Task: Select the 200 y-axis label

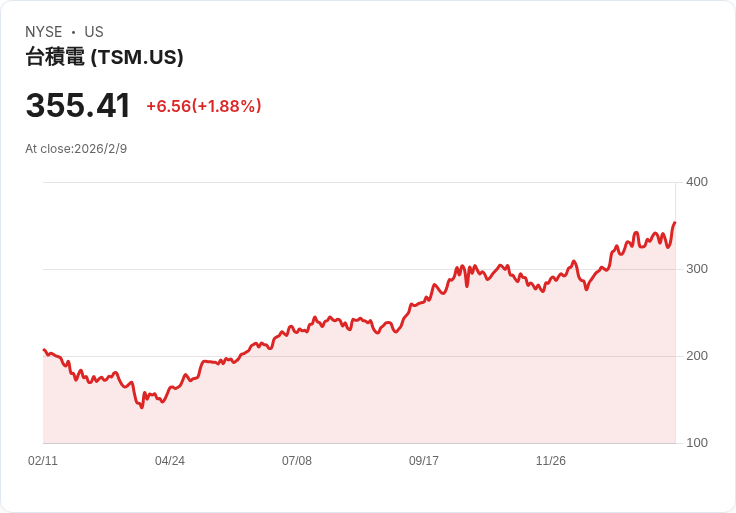Action: (697, 356)
